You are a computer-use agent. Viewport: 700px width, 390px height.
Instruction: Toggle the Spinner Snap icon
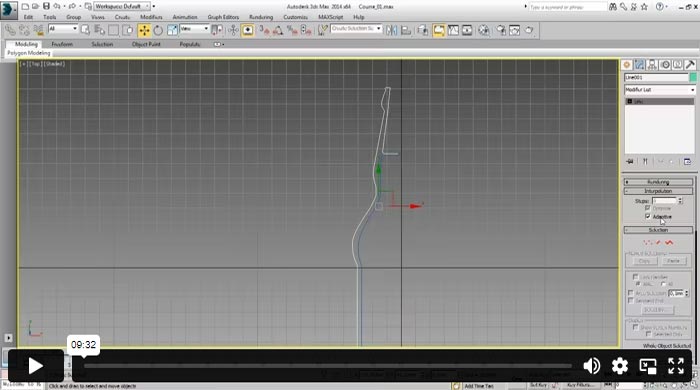pyautogui.click(x=306, y=30)
